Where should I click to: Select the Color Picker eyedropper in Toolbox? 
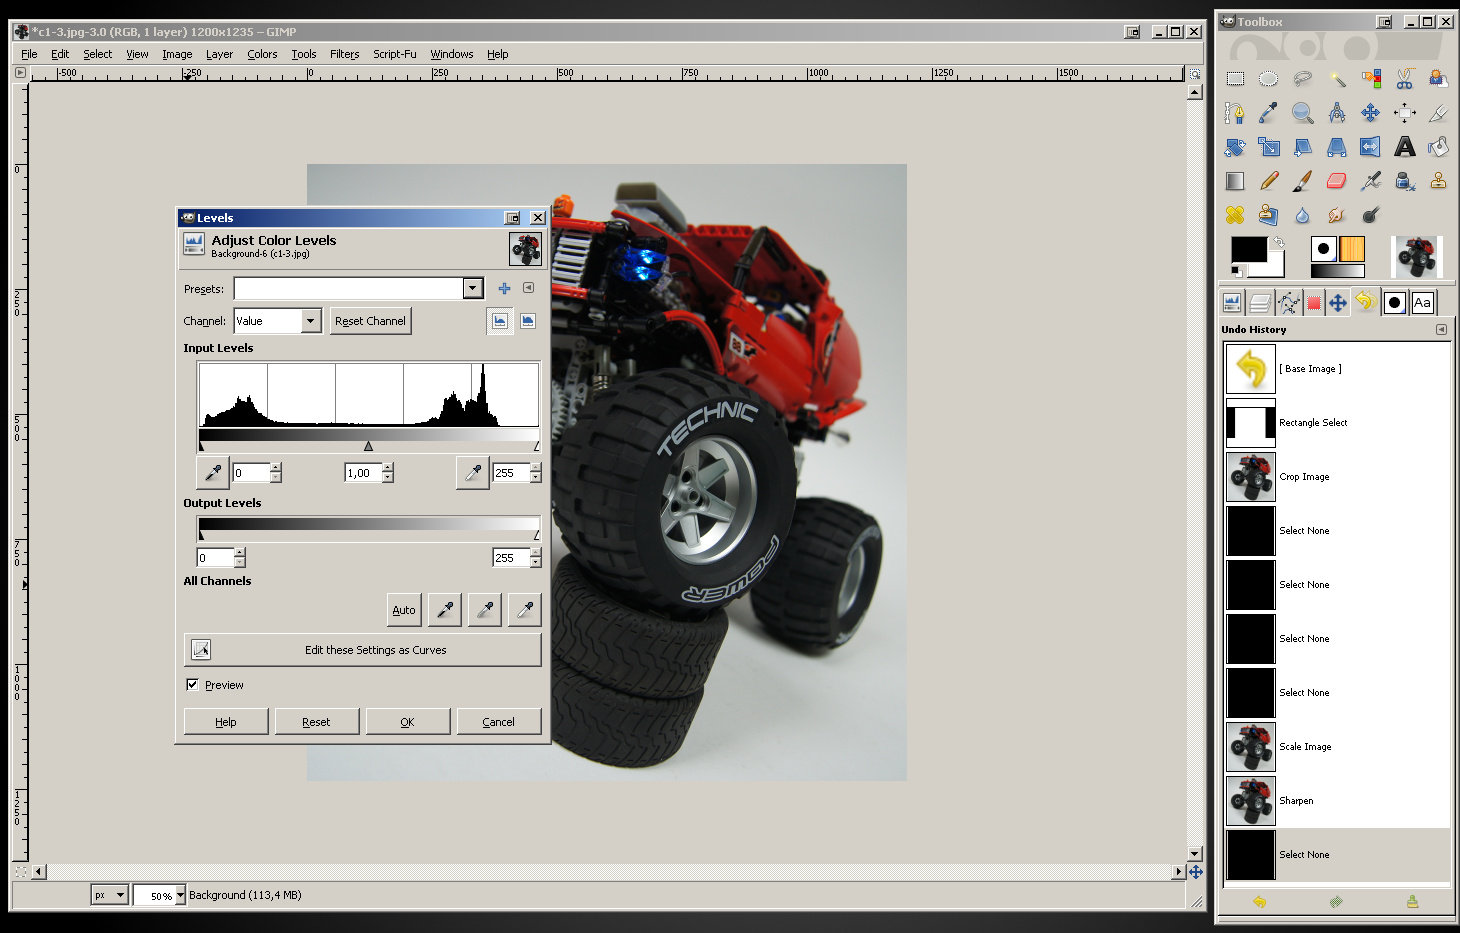point(1268,113)
